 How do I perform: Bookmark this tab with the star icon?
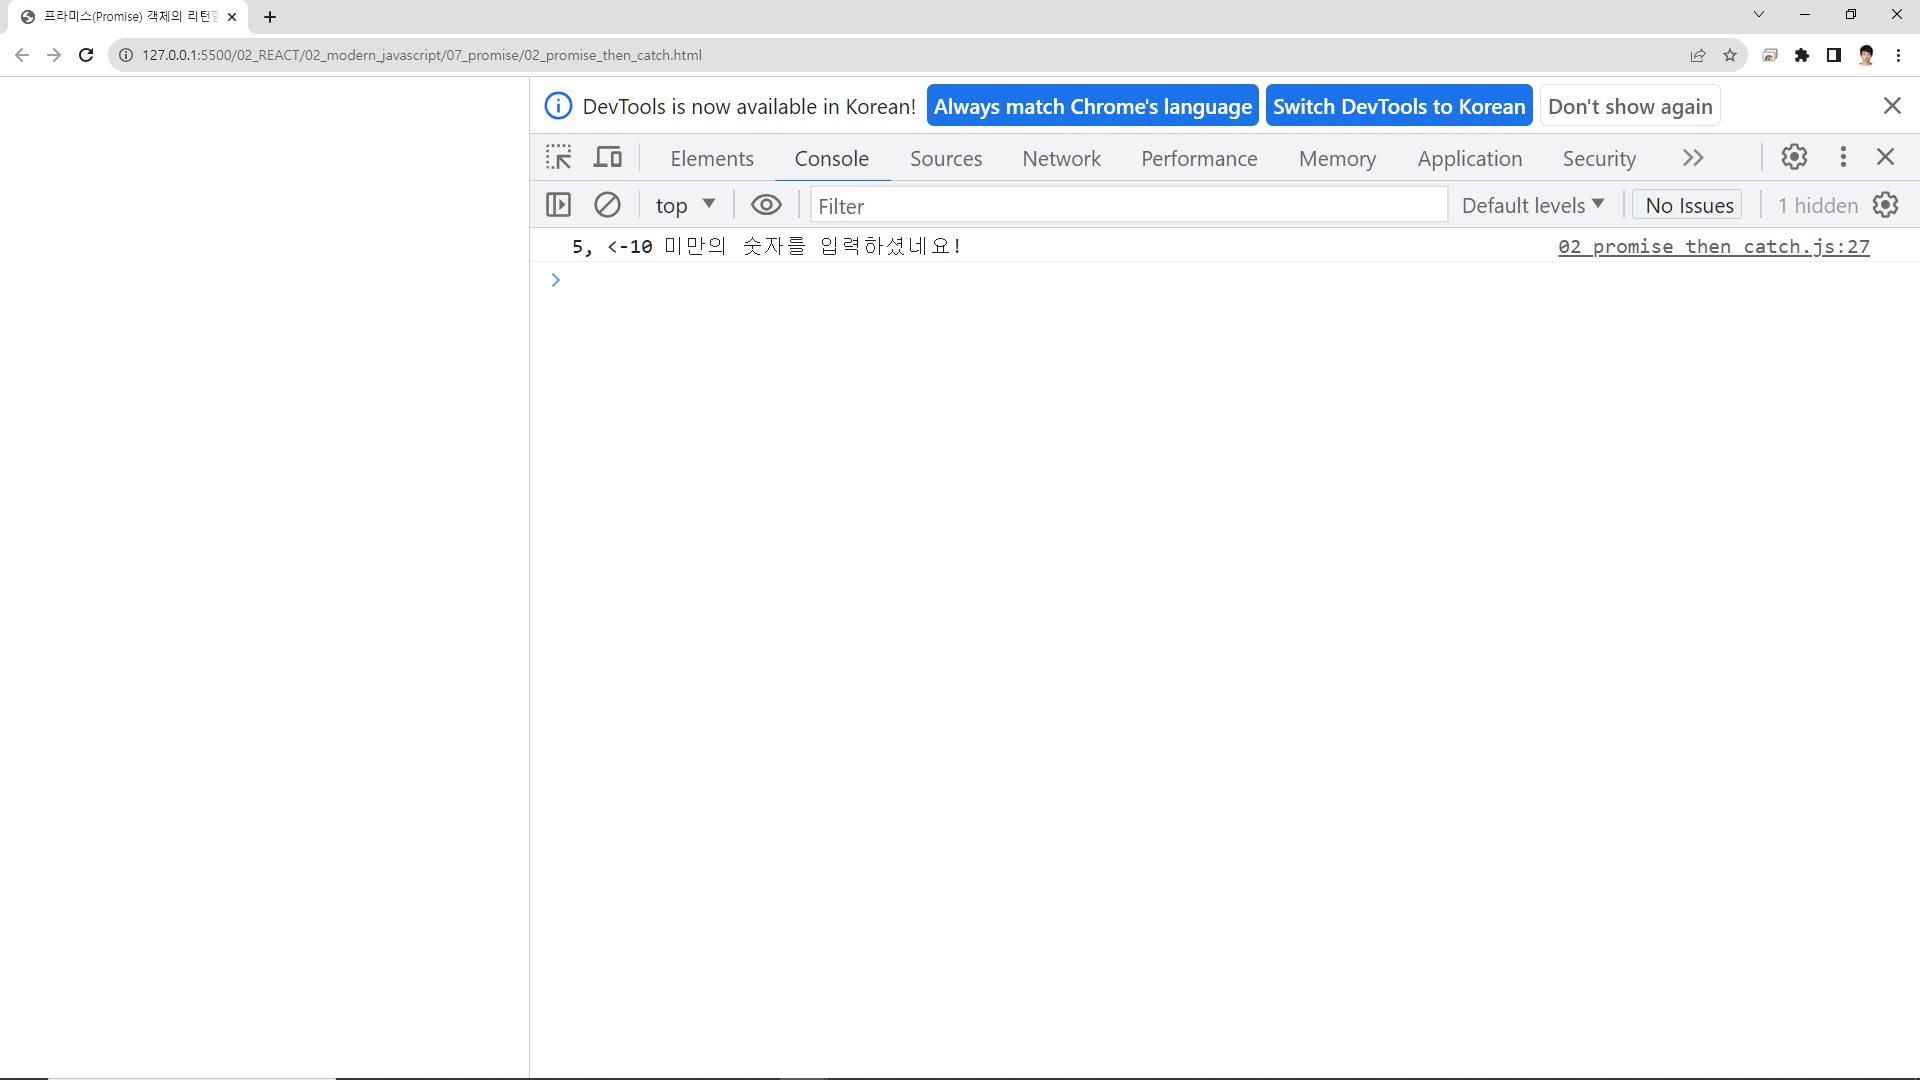coord(1730,55)
